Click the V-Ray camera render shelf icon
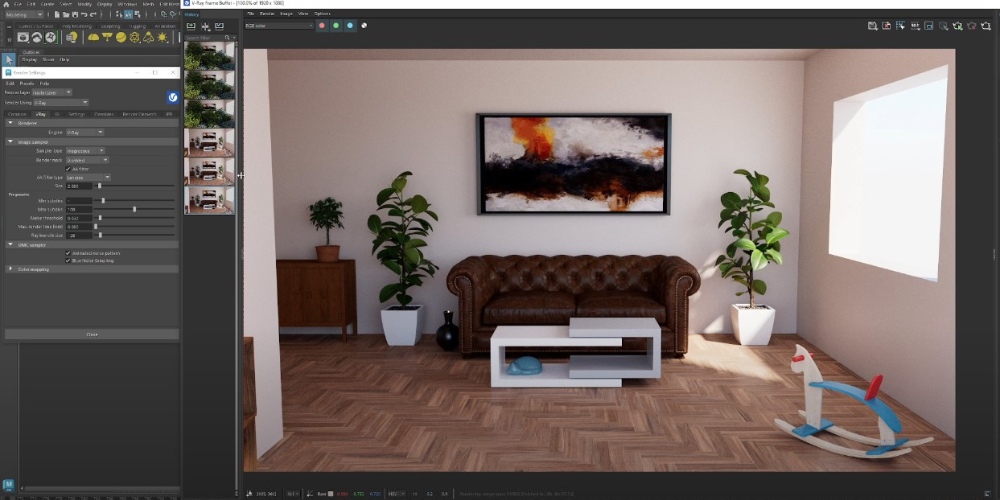Image resolution: width=1000 pixels, height=500 pixels. (x=23, y=38)
